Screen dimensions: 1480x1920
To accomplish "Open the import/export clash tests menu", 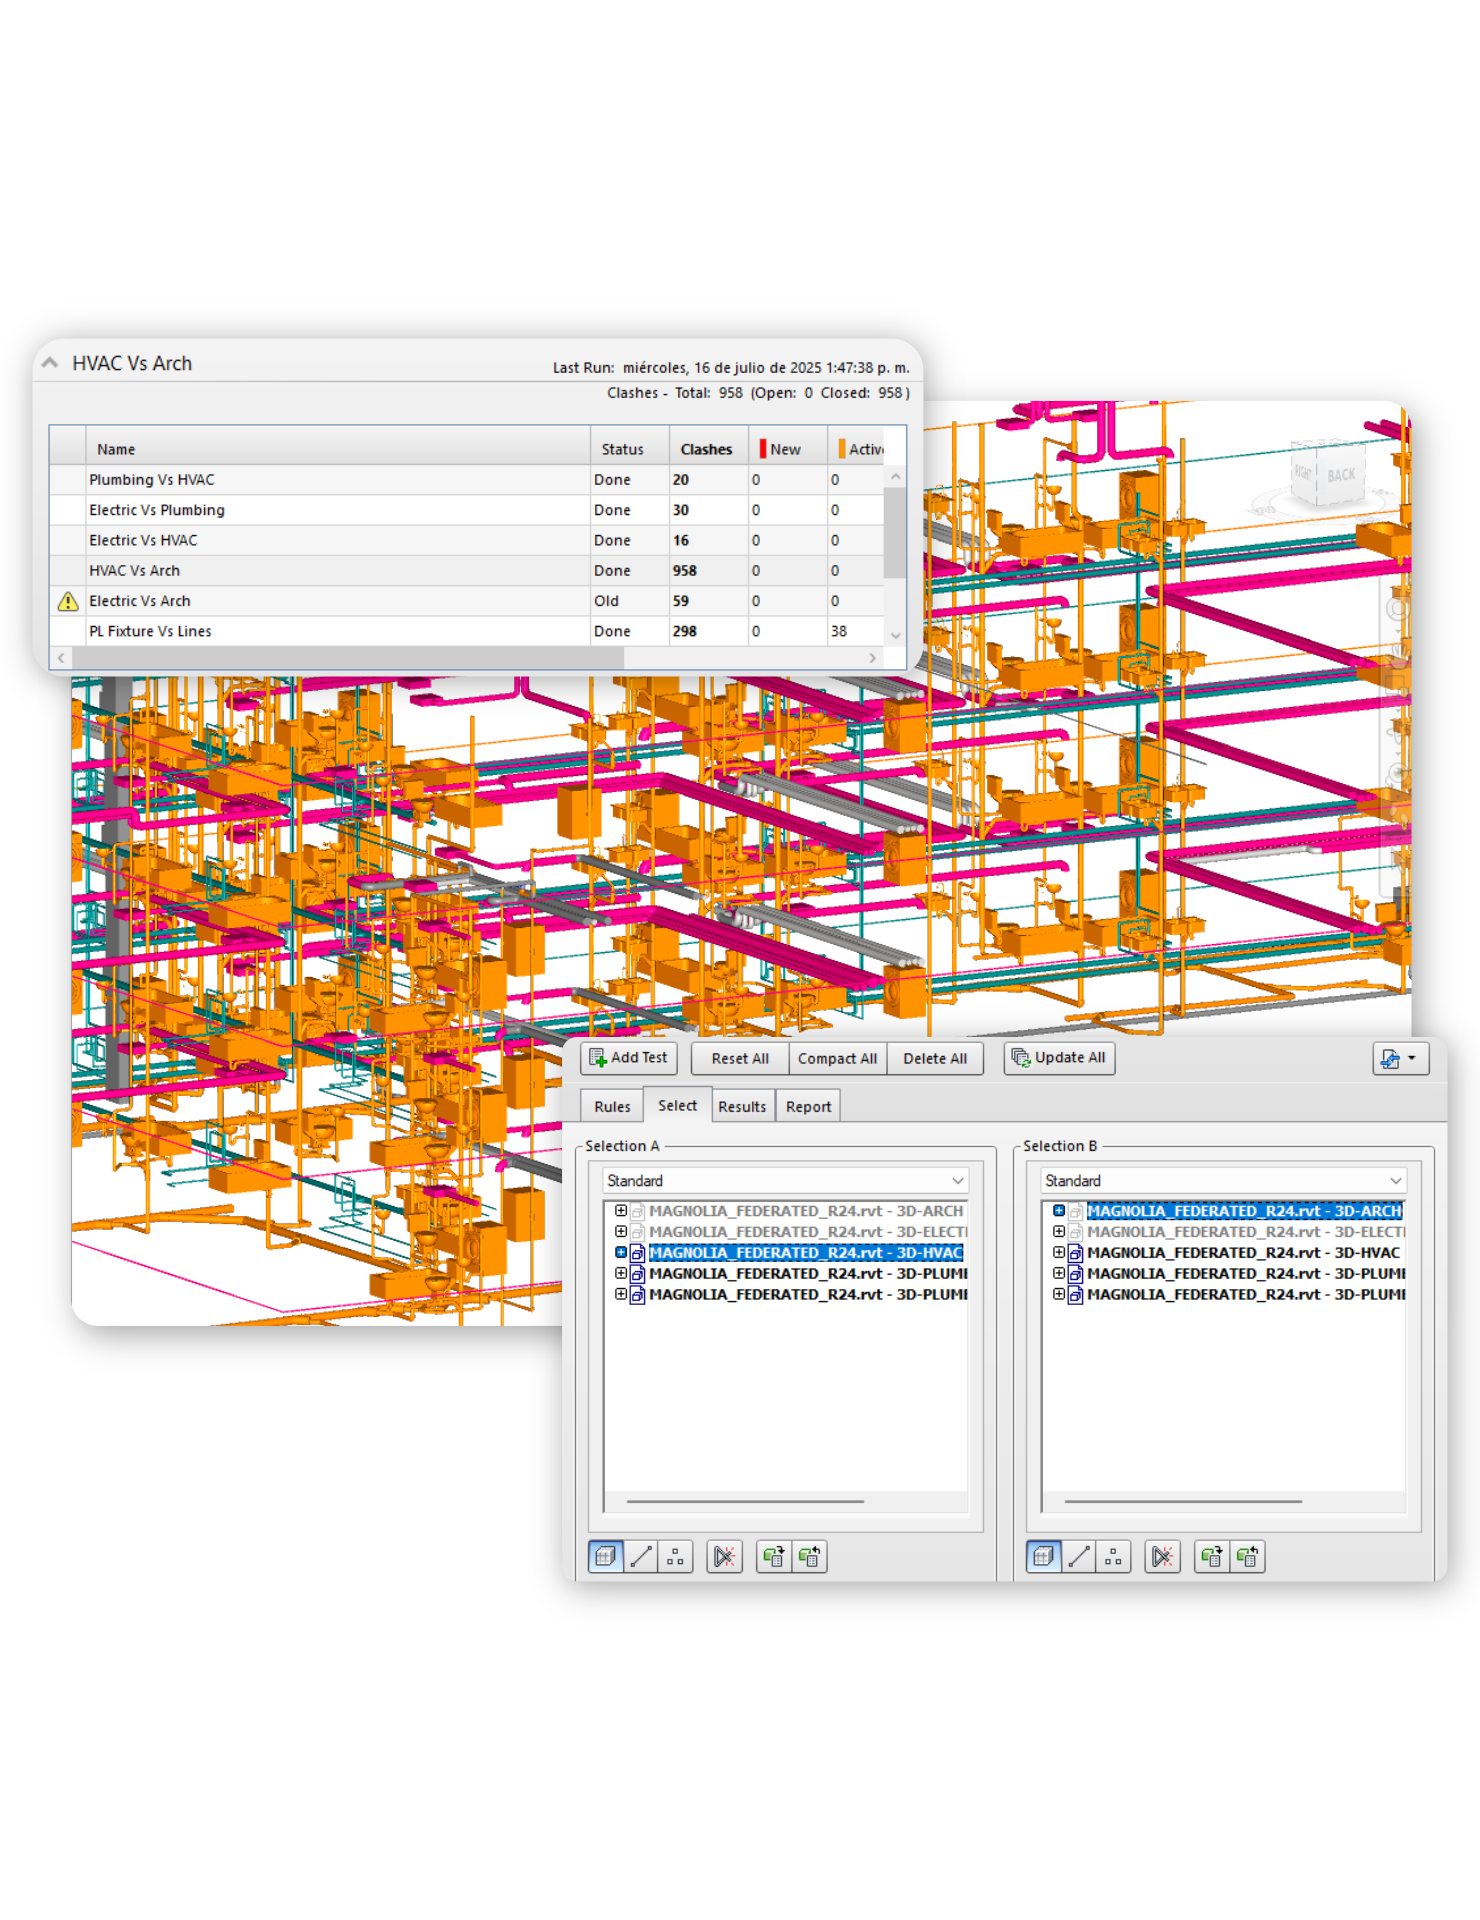I will click(x=1400, y=1058).
